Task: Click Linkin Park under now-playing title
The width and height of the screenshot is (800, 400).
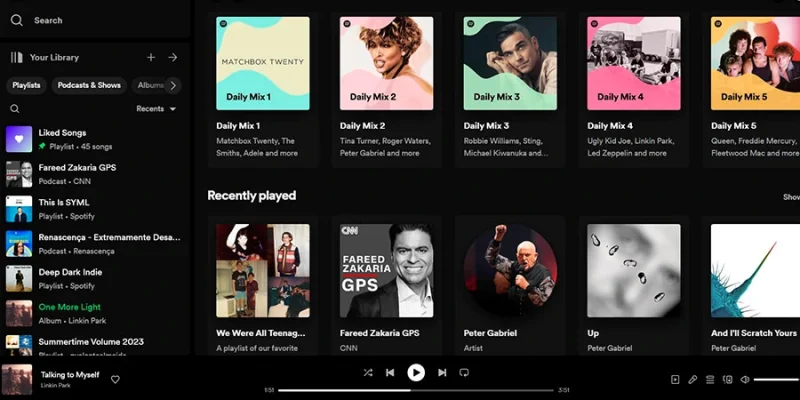Action: click(56, 385)
